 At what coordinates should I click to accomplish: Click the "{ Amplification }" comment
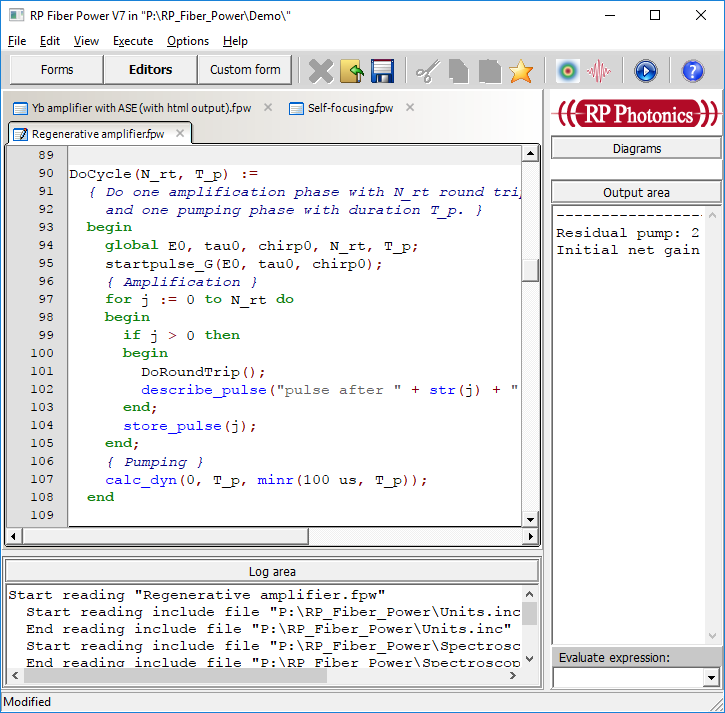tap(181, 282)
